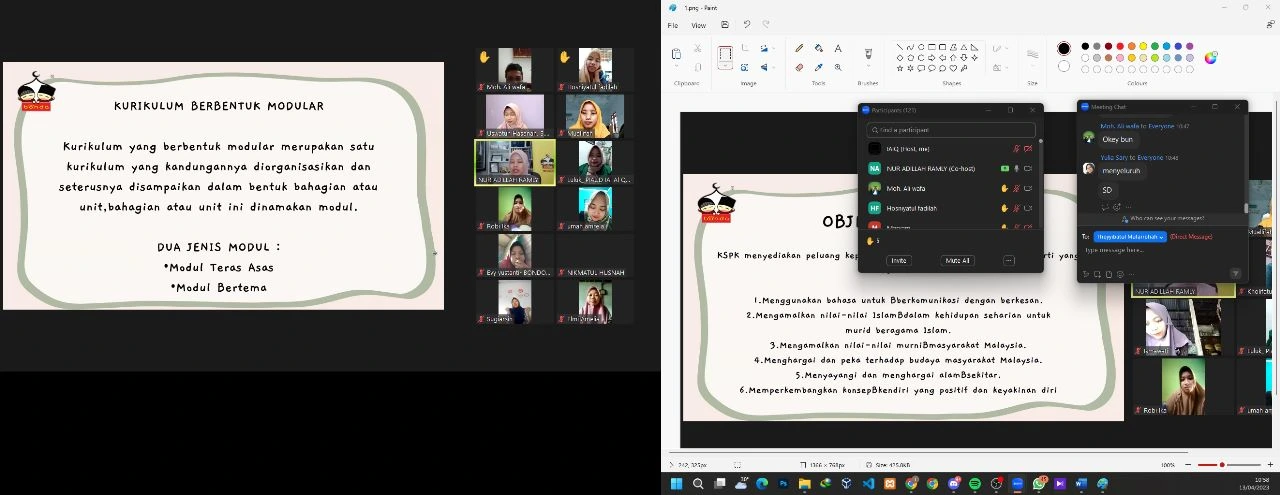Click the Save icon in Paint

[724, 25]
